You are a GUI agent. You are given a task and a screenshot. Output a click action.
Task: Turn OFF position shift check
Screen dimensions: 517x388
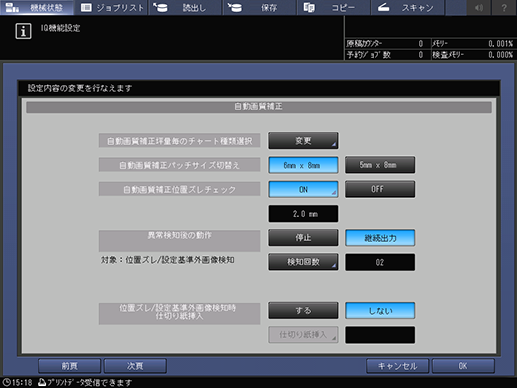click(380, 189)
